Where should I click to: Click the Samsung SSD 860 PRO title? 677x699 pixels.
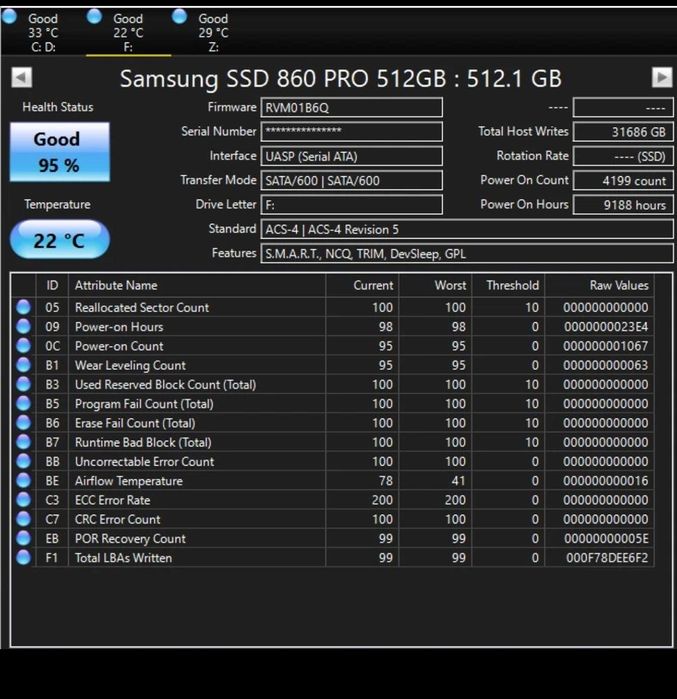341,78
